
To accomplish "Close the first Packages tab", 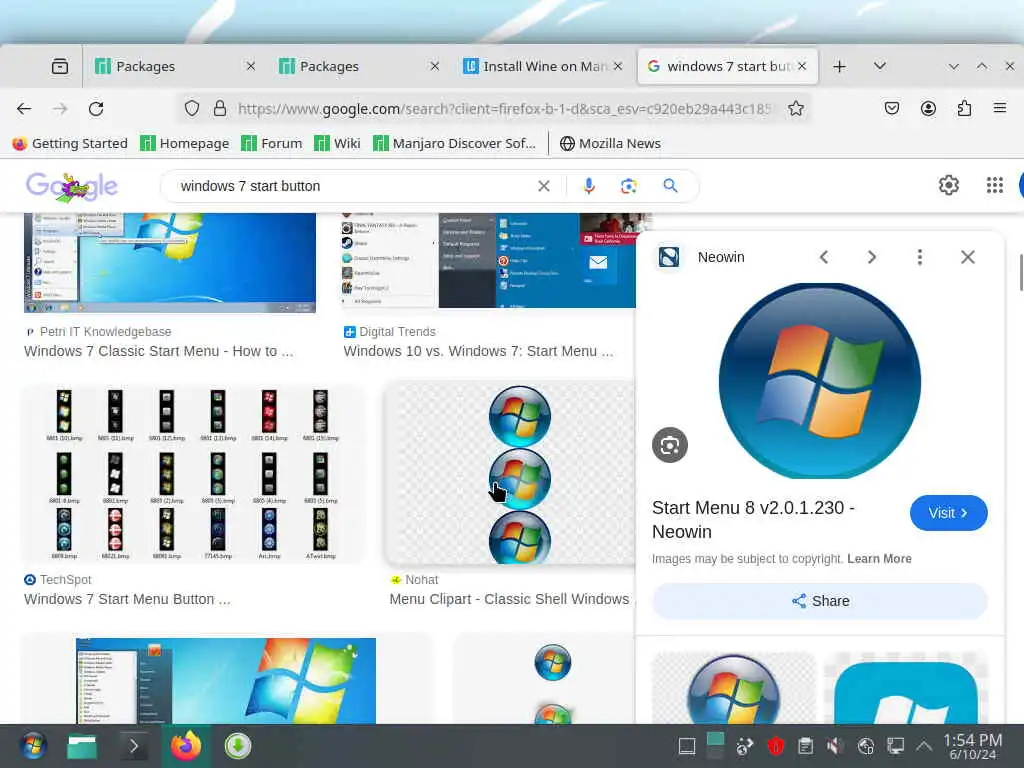I will 251,66.
